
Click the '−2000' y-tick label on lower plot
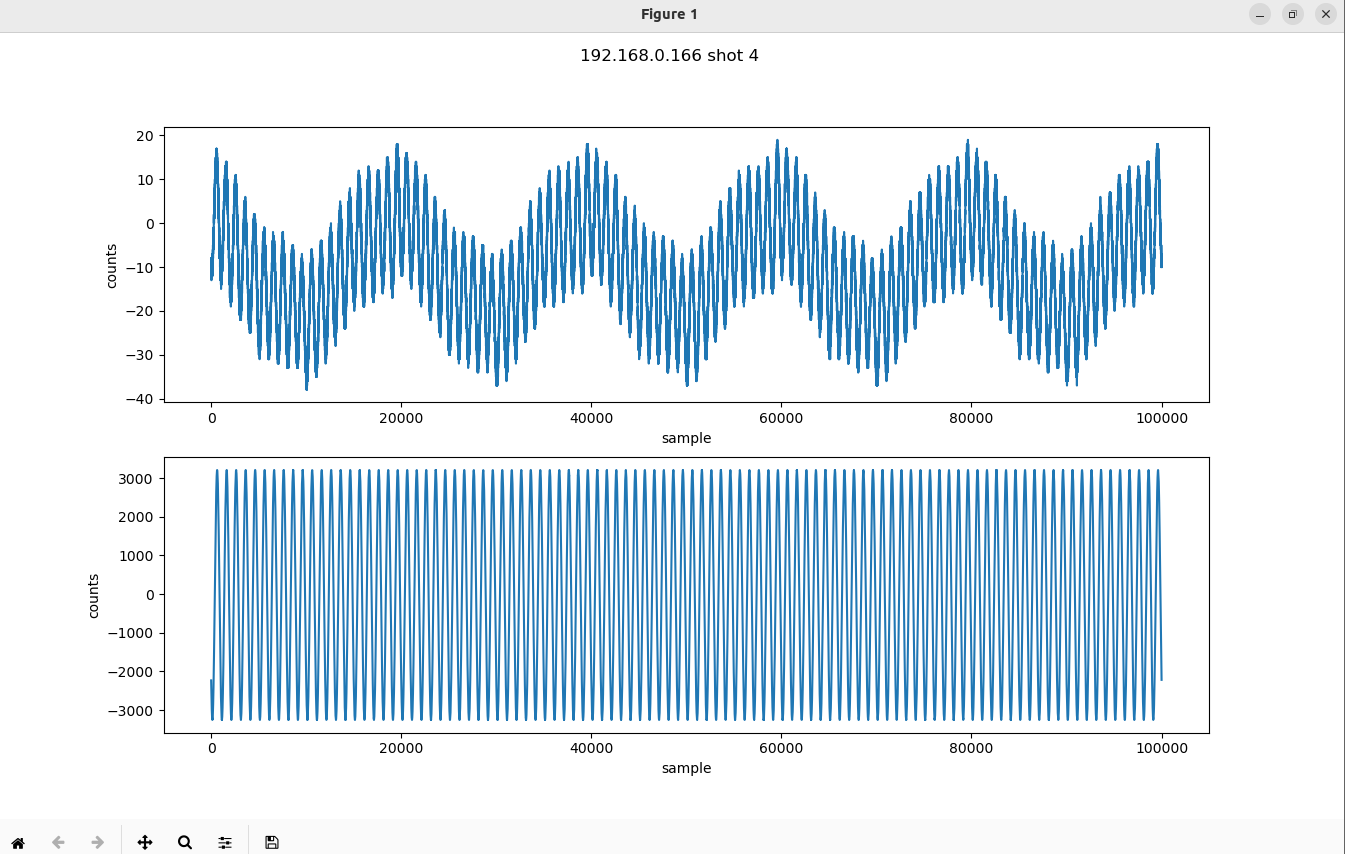129,672
